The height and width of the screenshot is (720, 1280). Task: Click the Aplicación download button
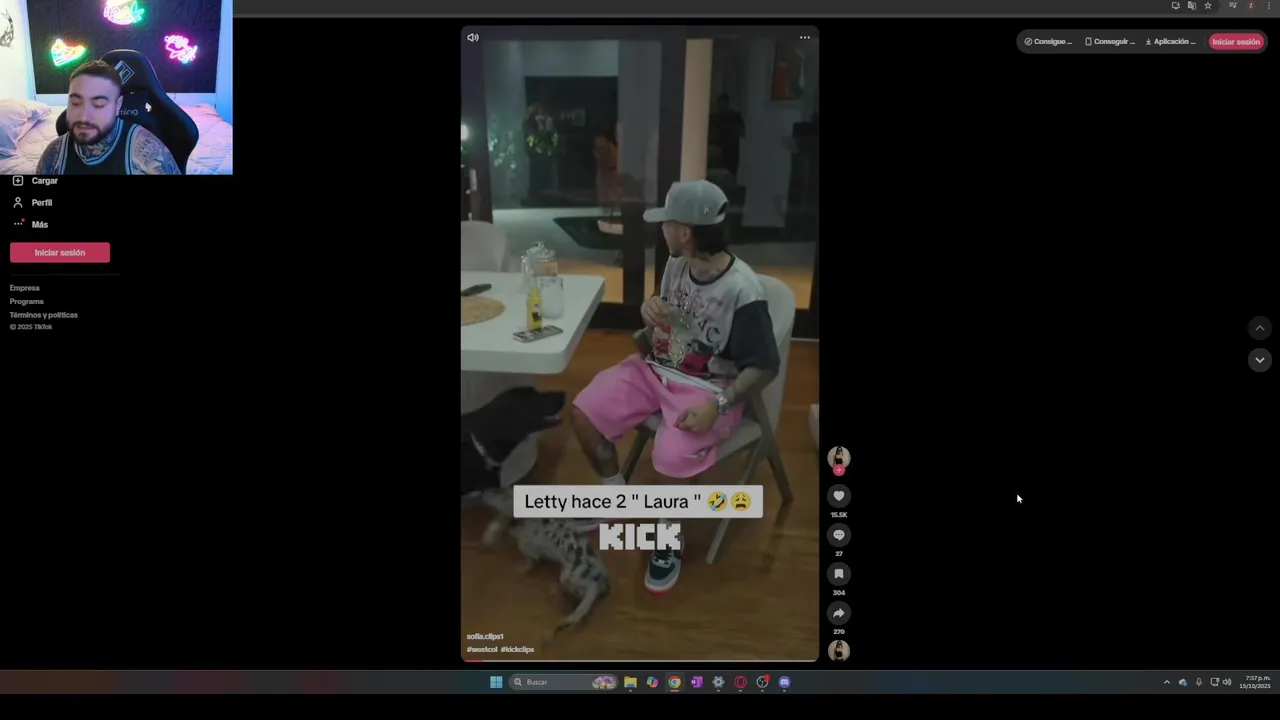[x=1170, y=42]
